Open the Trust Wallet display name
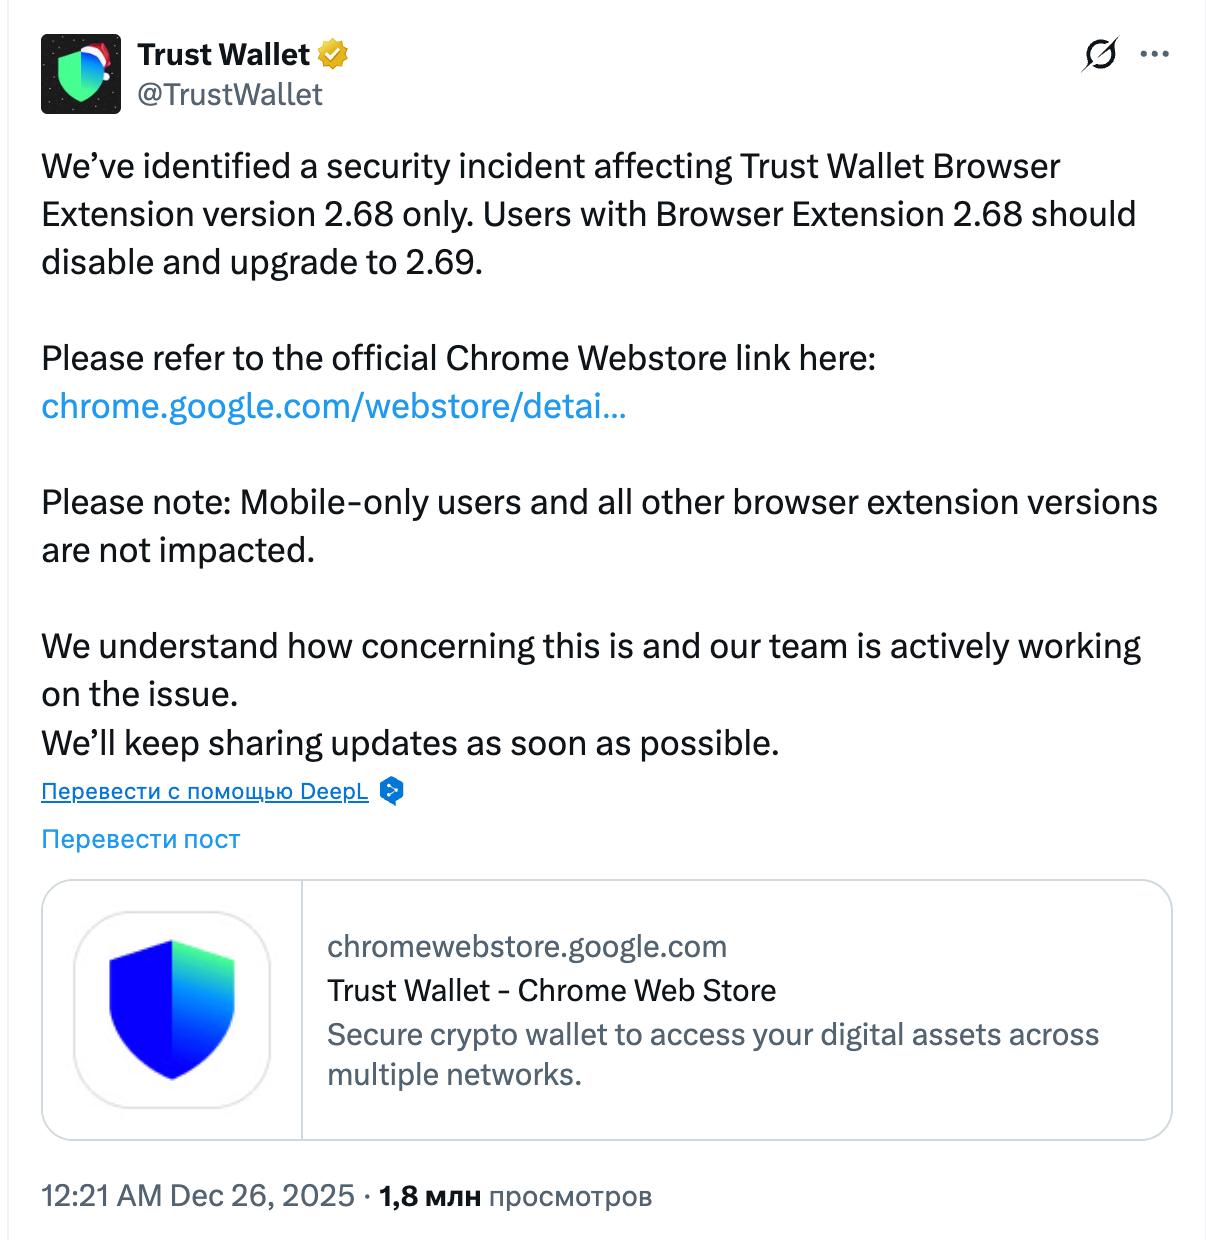Screen dimensions: 1206x1240 pyautogui.click(x=224, y=54)
